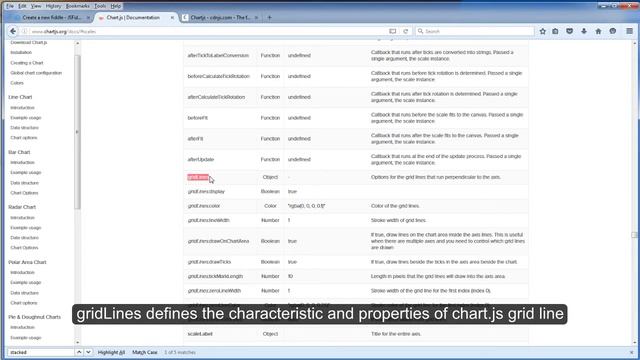Click sidebar scrollbar up arrow
The width and height of the screenshot is (640, 360).
pyautogui.click(x=78, y=43)
